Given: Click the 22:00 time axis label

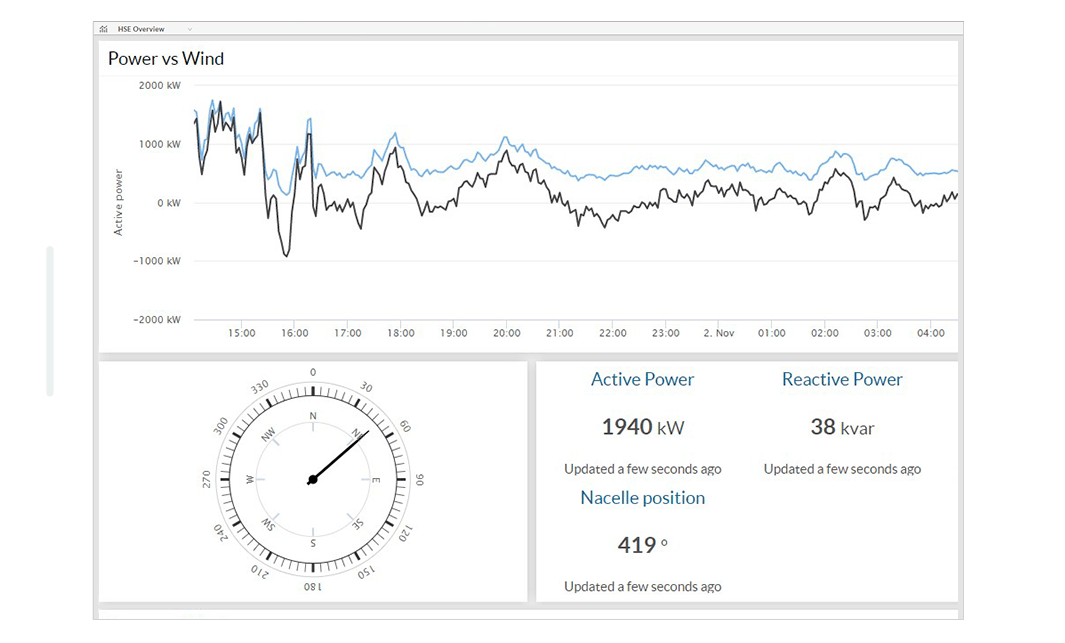Looking at the screenshot, I should pos(613,333).
